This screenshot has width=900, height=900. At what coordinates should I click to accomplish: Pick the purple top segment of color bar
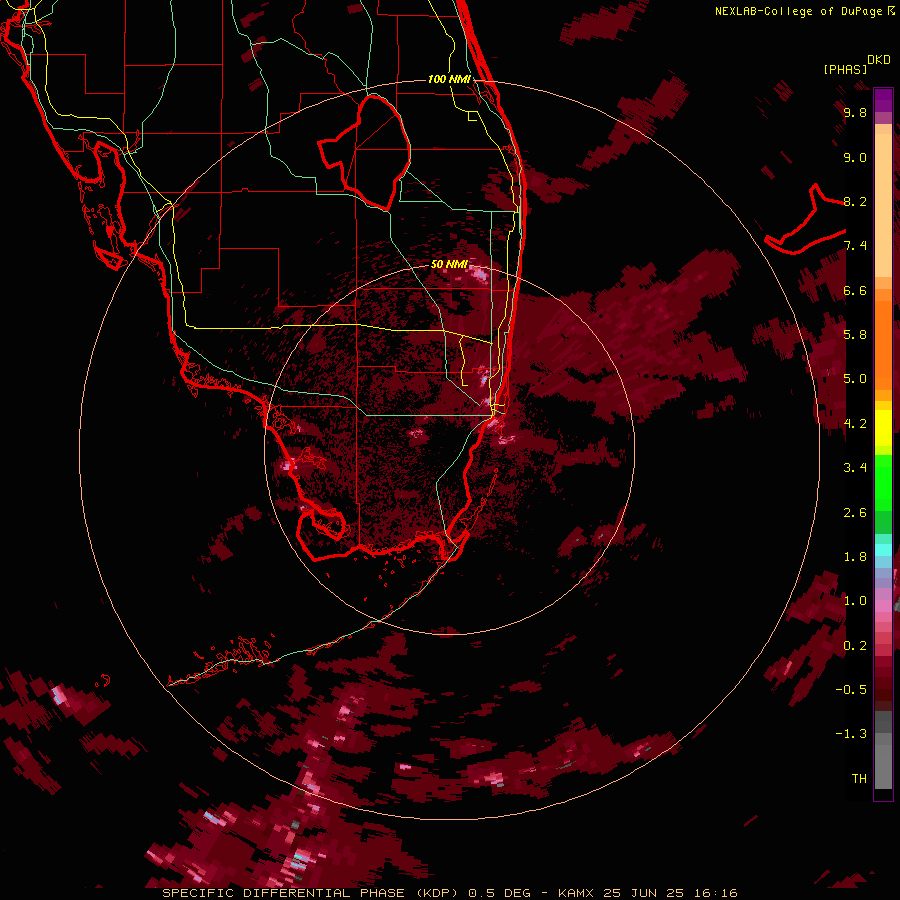[883, 100]
